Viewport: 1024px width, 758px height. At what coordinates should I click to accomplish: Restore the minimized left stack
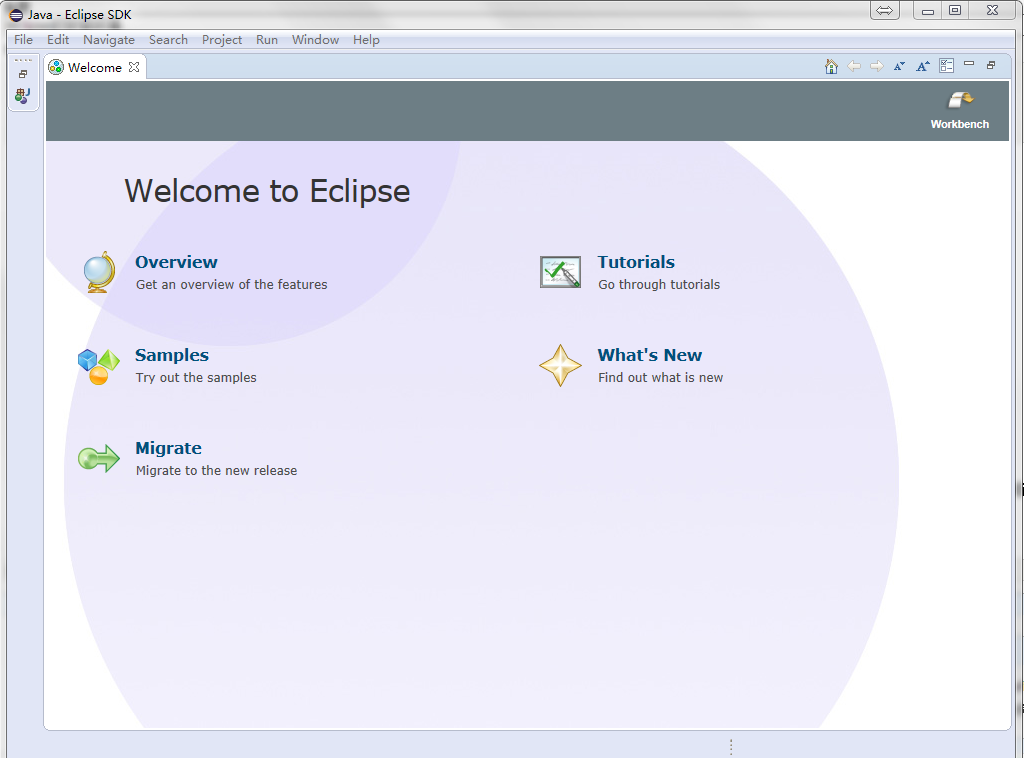coord(23,74)
